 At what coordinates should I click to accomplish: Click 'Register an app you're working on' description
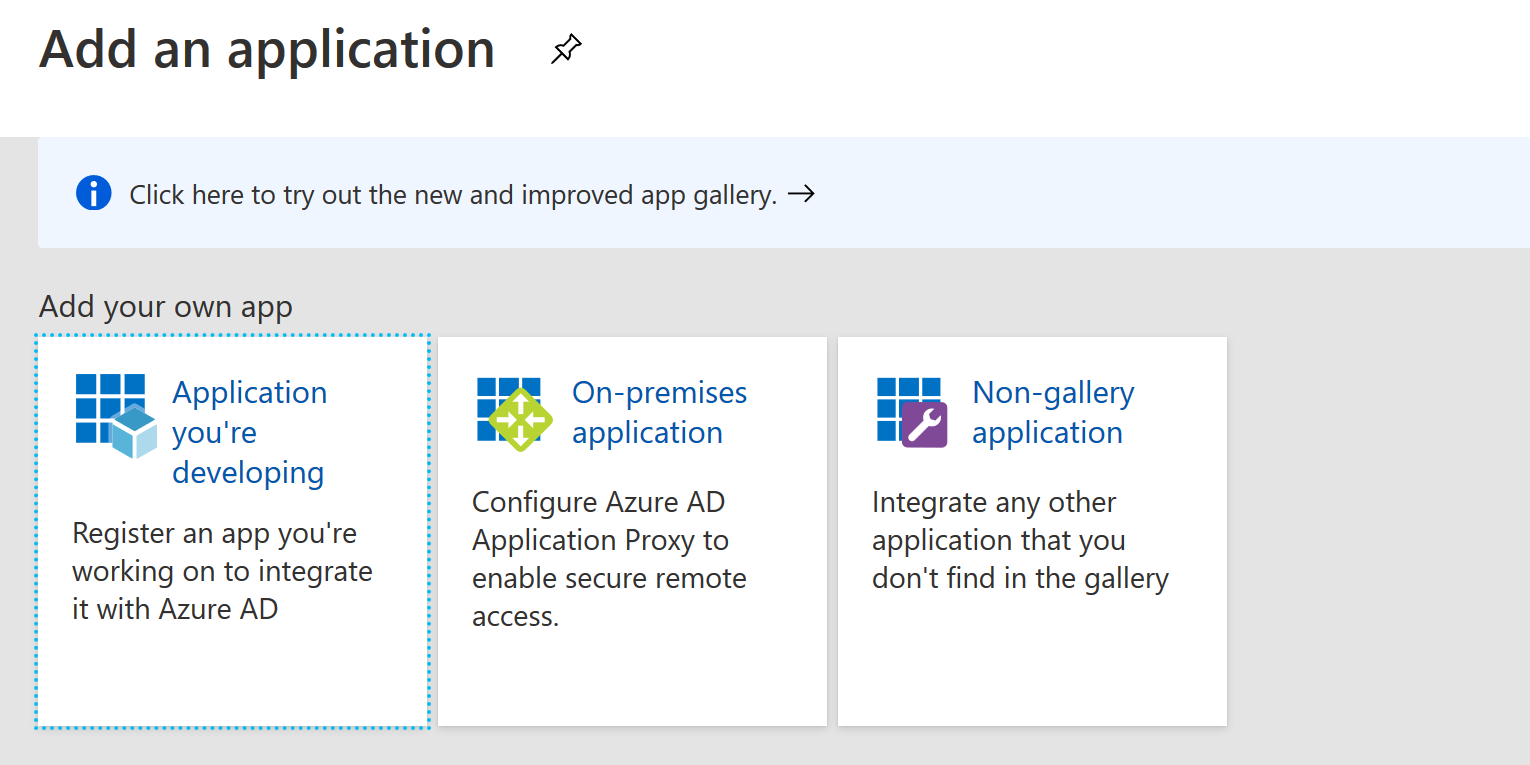(x=222, y=571)
